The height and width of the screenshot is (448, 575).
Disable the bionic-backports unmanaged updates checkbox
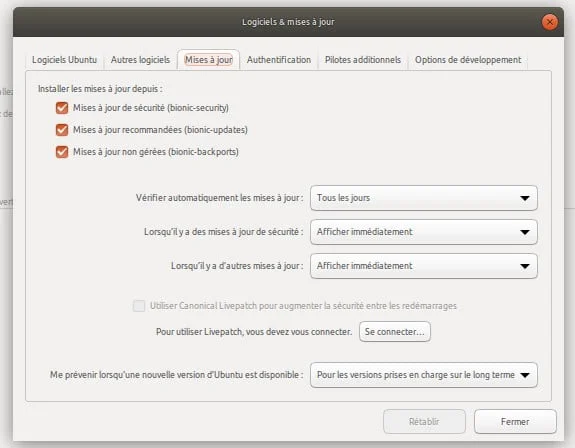(x=62, y=152)
